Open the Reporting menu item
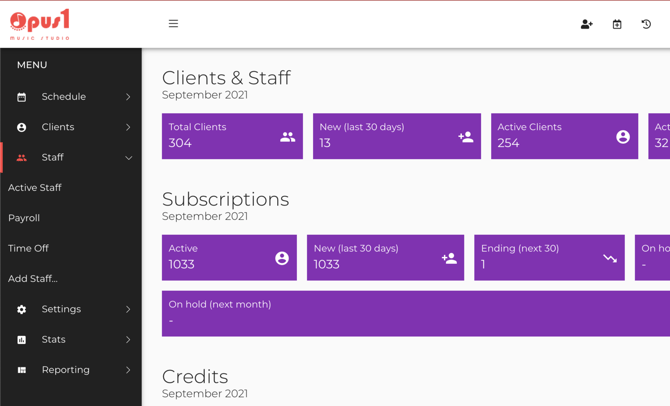 65,370
